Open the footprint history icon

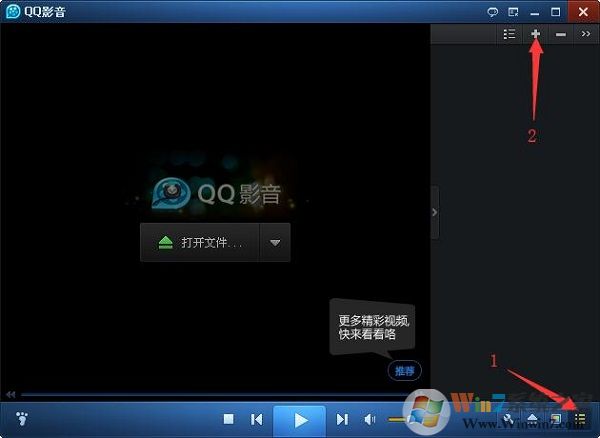pos(23,418)
